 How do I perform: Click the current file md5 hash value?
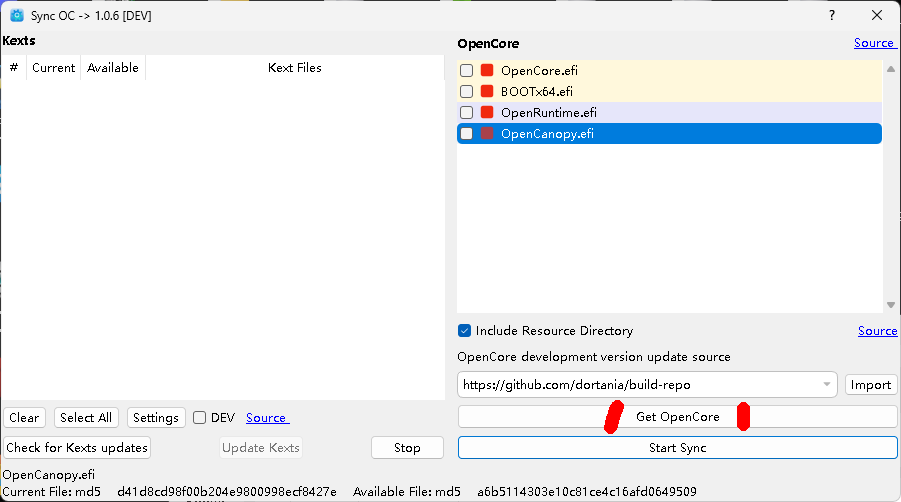pyautogui.click(x=227, y=492)
